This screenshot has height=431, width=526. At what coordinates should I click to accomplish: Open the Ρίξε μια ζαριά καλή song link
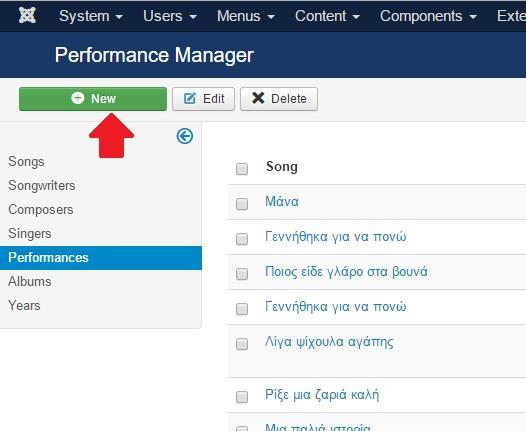click(x=322, y=395)
